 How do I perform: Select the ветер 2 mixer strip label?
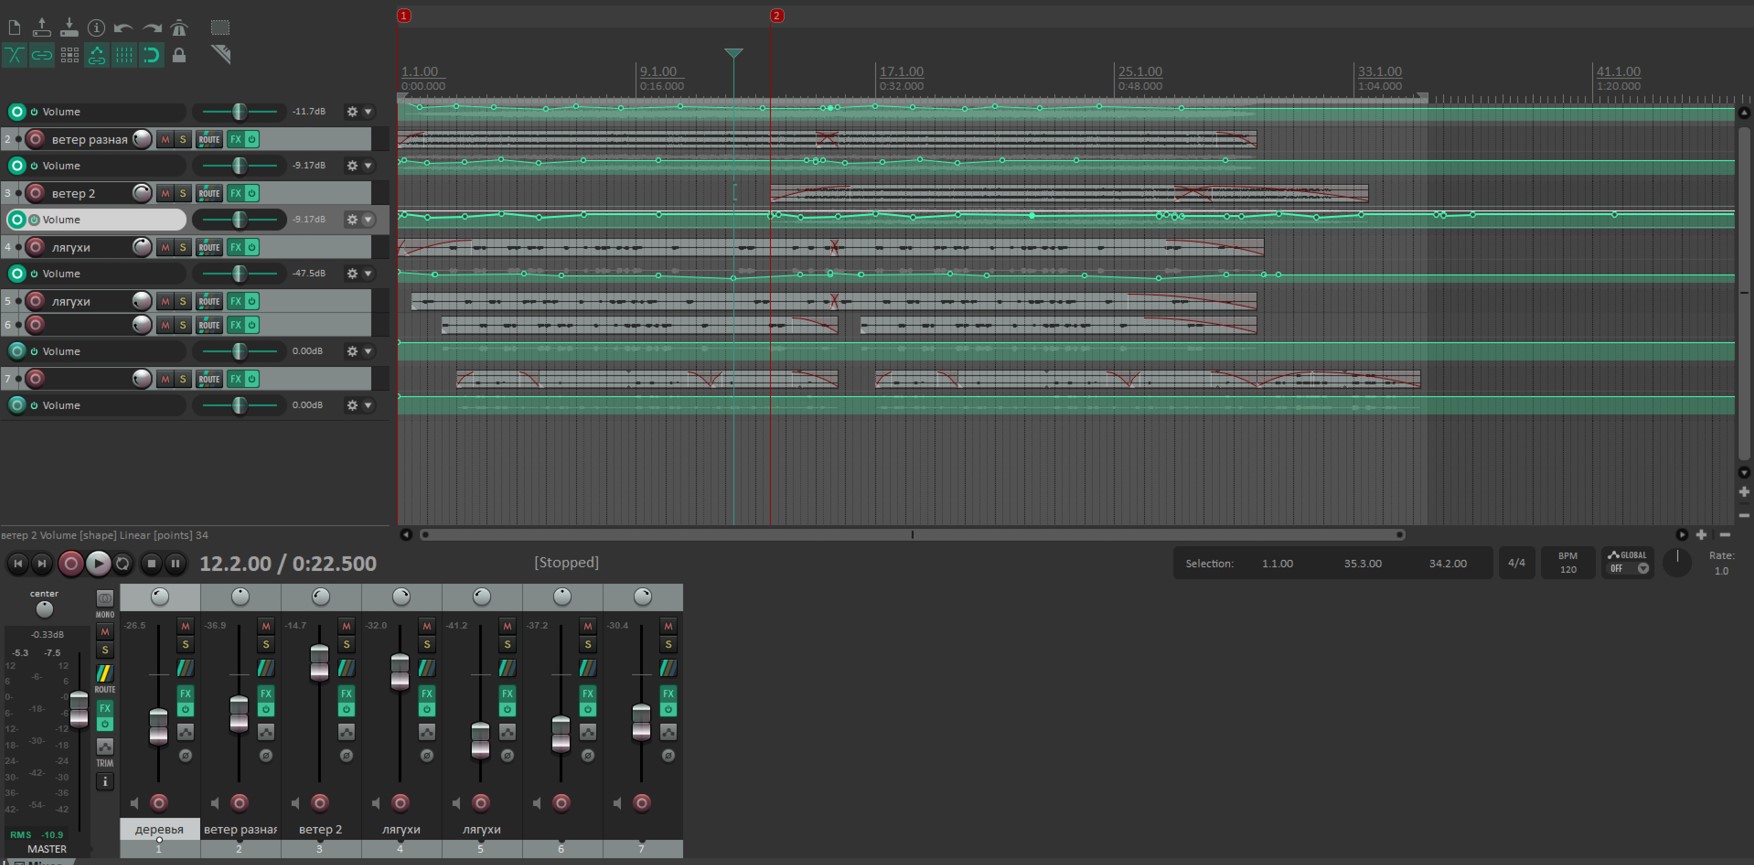[x=320, y=829]
